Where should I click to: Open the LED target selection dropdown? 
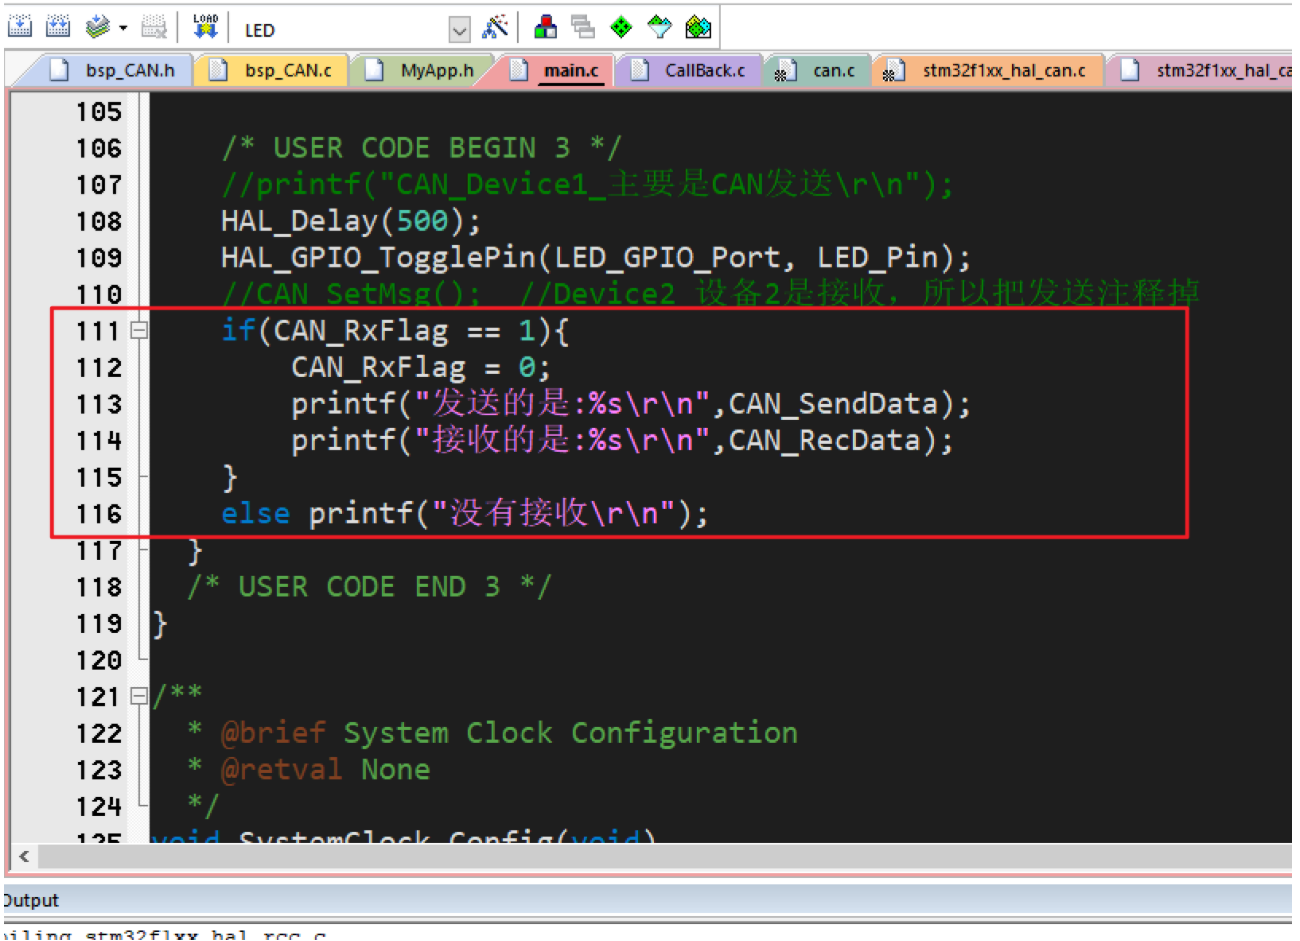(459, 30)
